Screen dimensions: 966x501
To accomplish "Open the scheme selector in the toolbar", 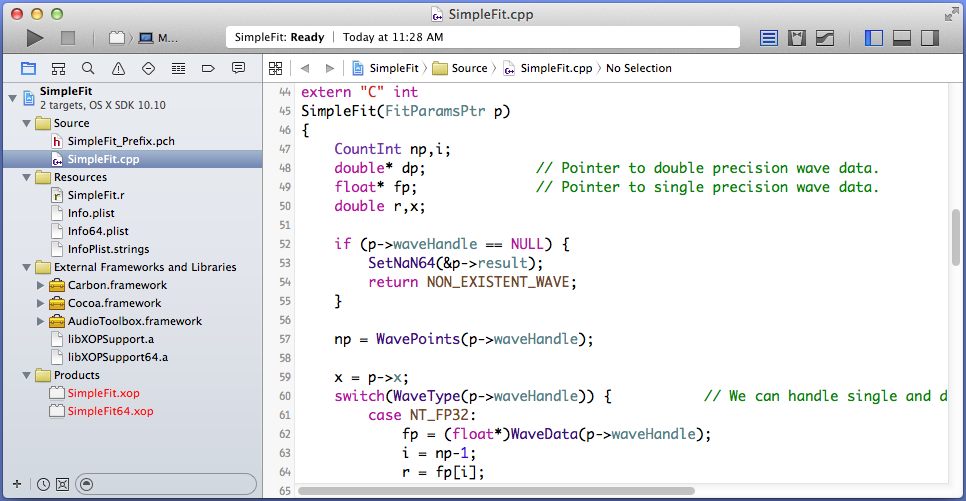I will click(x=116, y=38).
